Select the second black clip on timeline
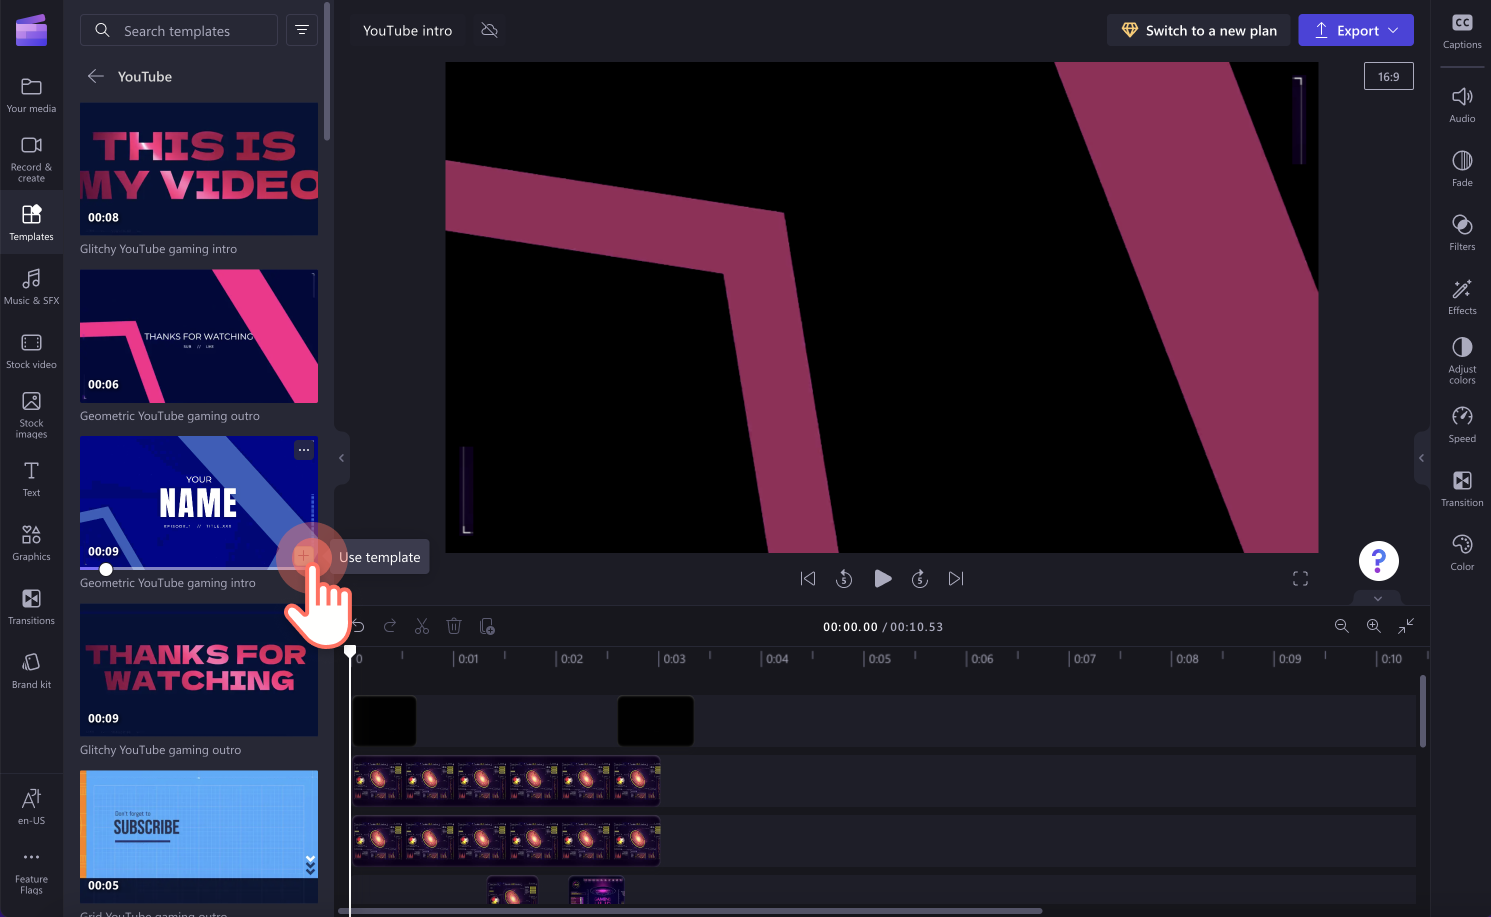Image resolution: width=1491 pixels, height=917 pixels. pos(655,721)
